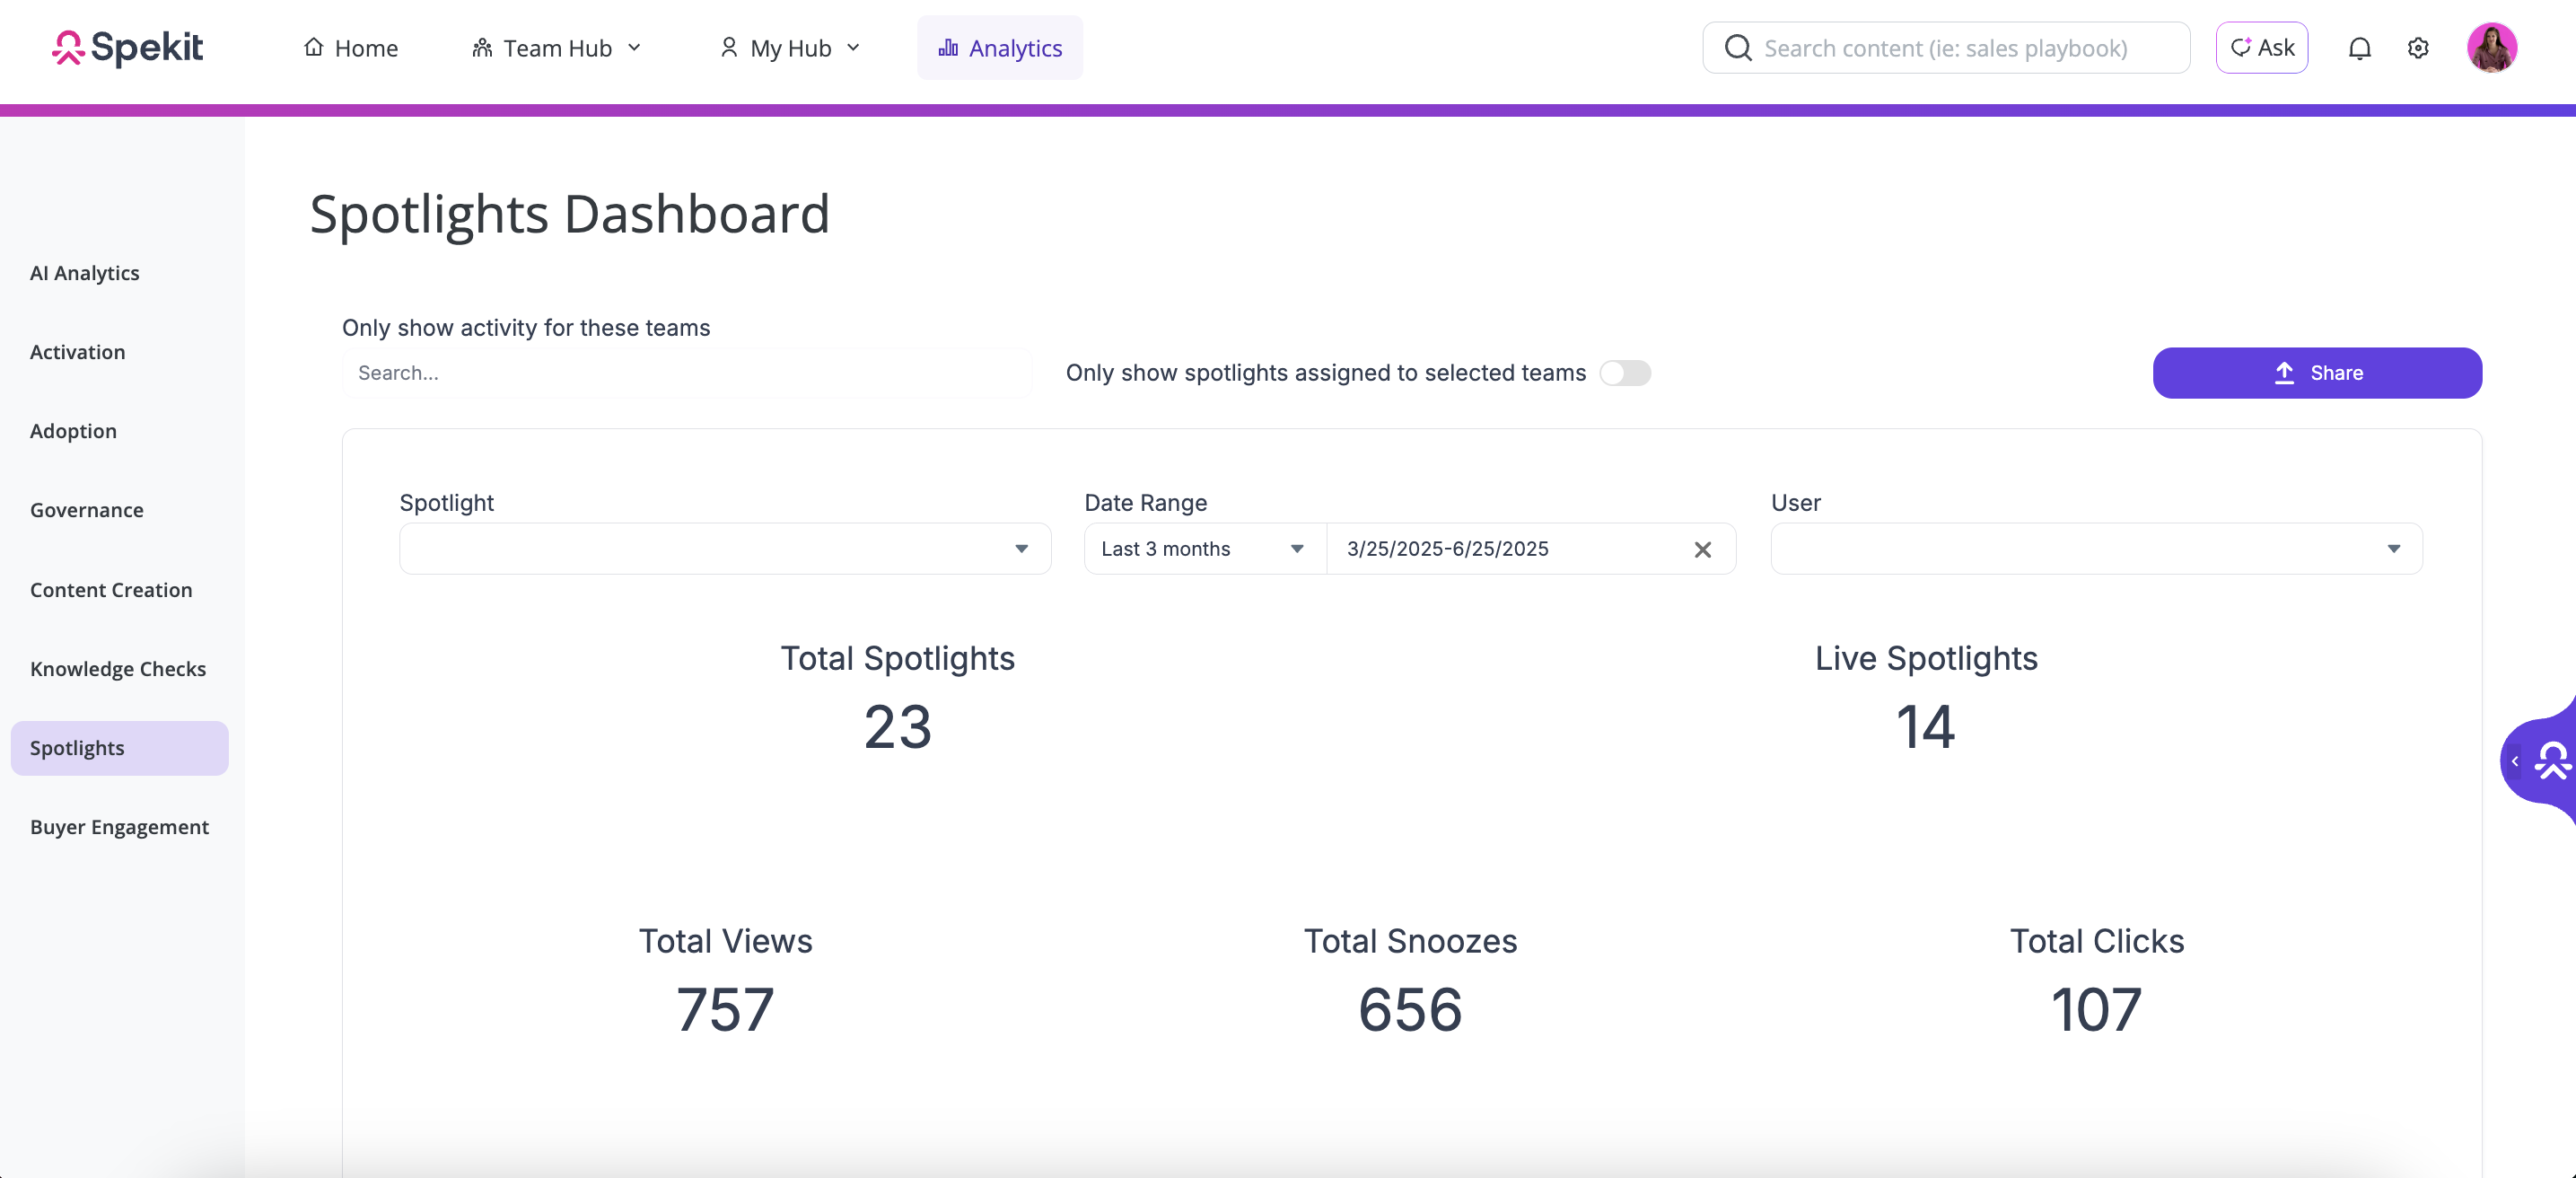This screenshot has width=2576, height=1178.
Task: Open the notifications bell
Action: [x=2359, y=48]
